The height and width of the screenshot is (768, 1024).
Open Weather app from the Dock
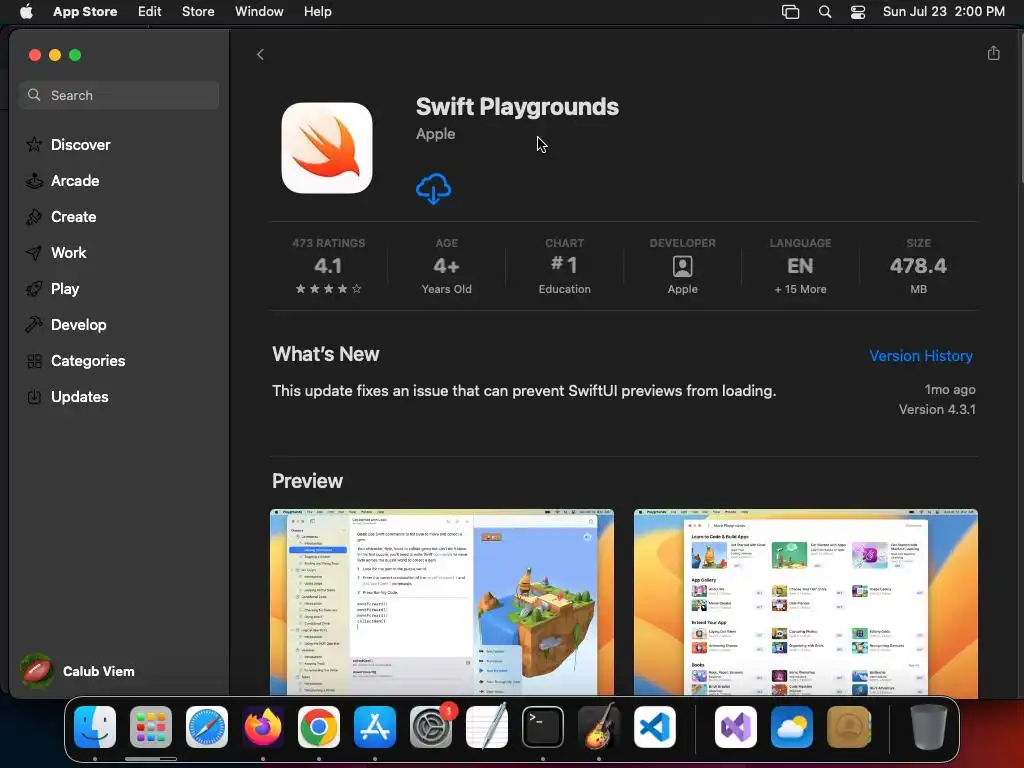coord(792,727)
